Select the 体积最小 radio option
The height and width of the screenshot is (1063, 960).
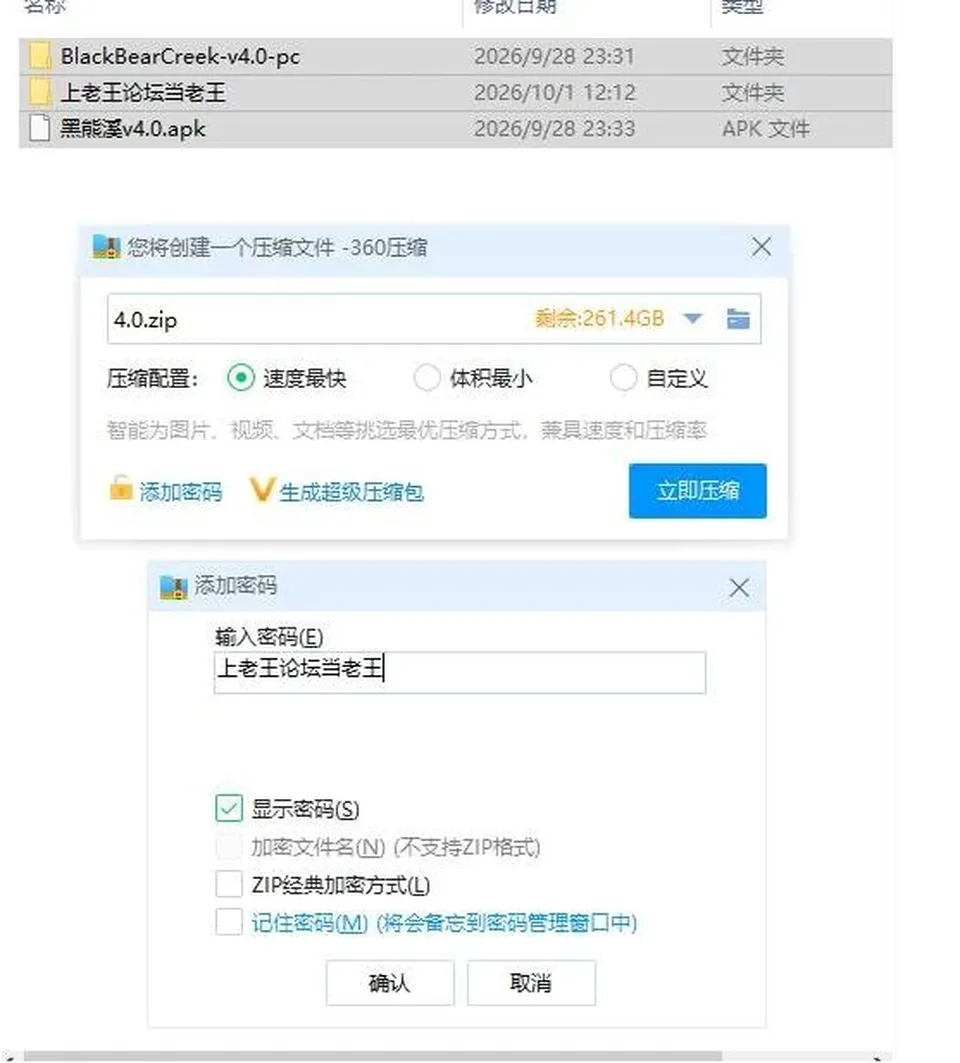427,378
